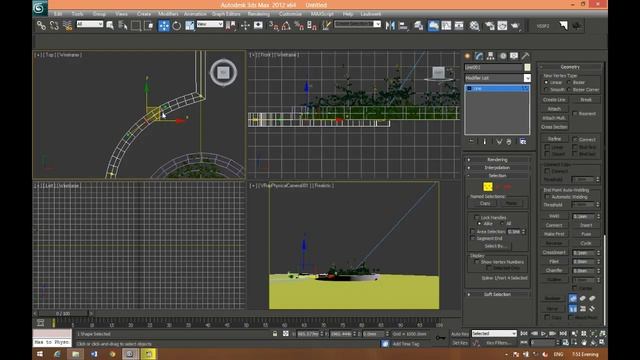Viewport: 640px width, 360px height.
Task: Toggle the Angle Snap icon
Action: pyautogui.click(x=286, y=26)
